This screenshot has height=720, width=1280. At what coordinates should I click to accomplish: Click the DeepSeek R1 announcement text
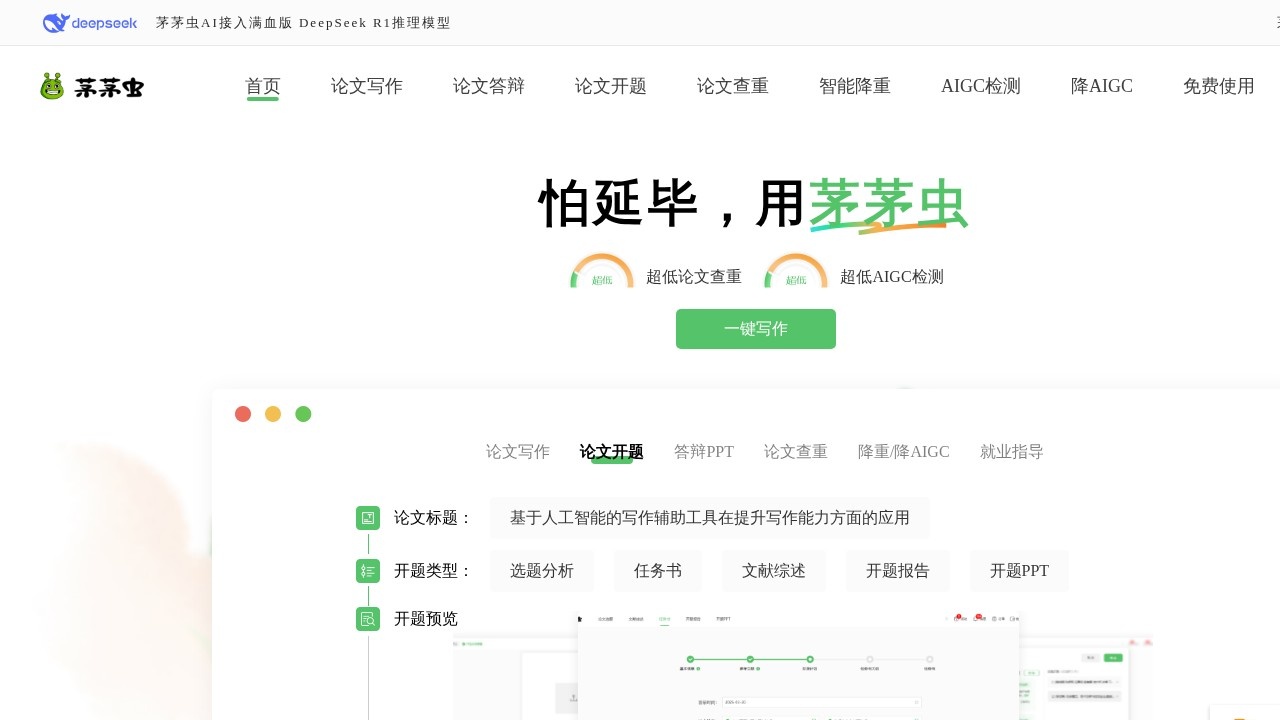tap(304, 23)
